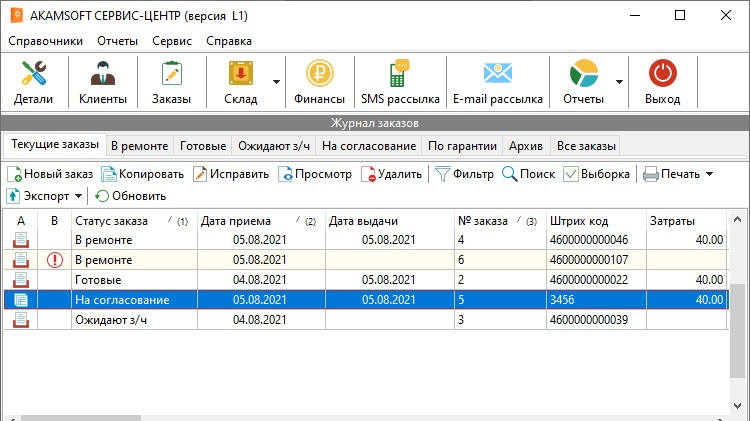Open the Фильтр funnel tool
Image resolution: width=750 pixels, height=421 pixels.
click(464, 174)
